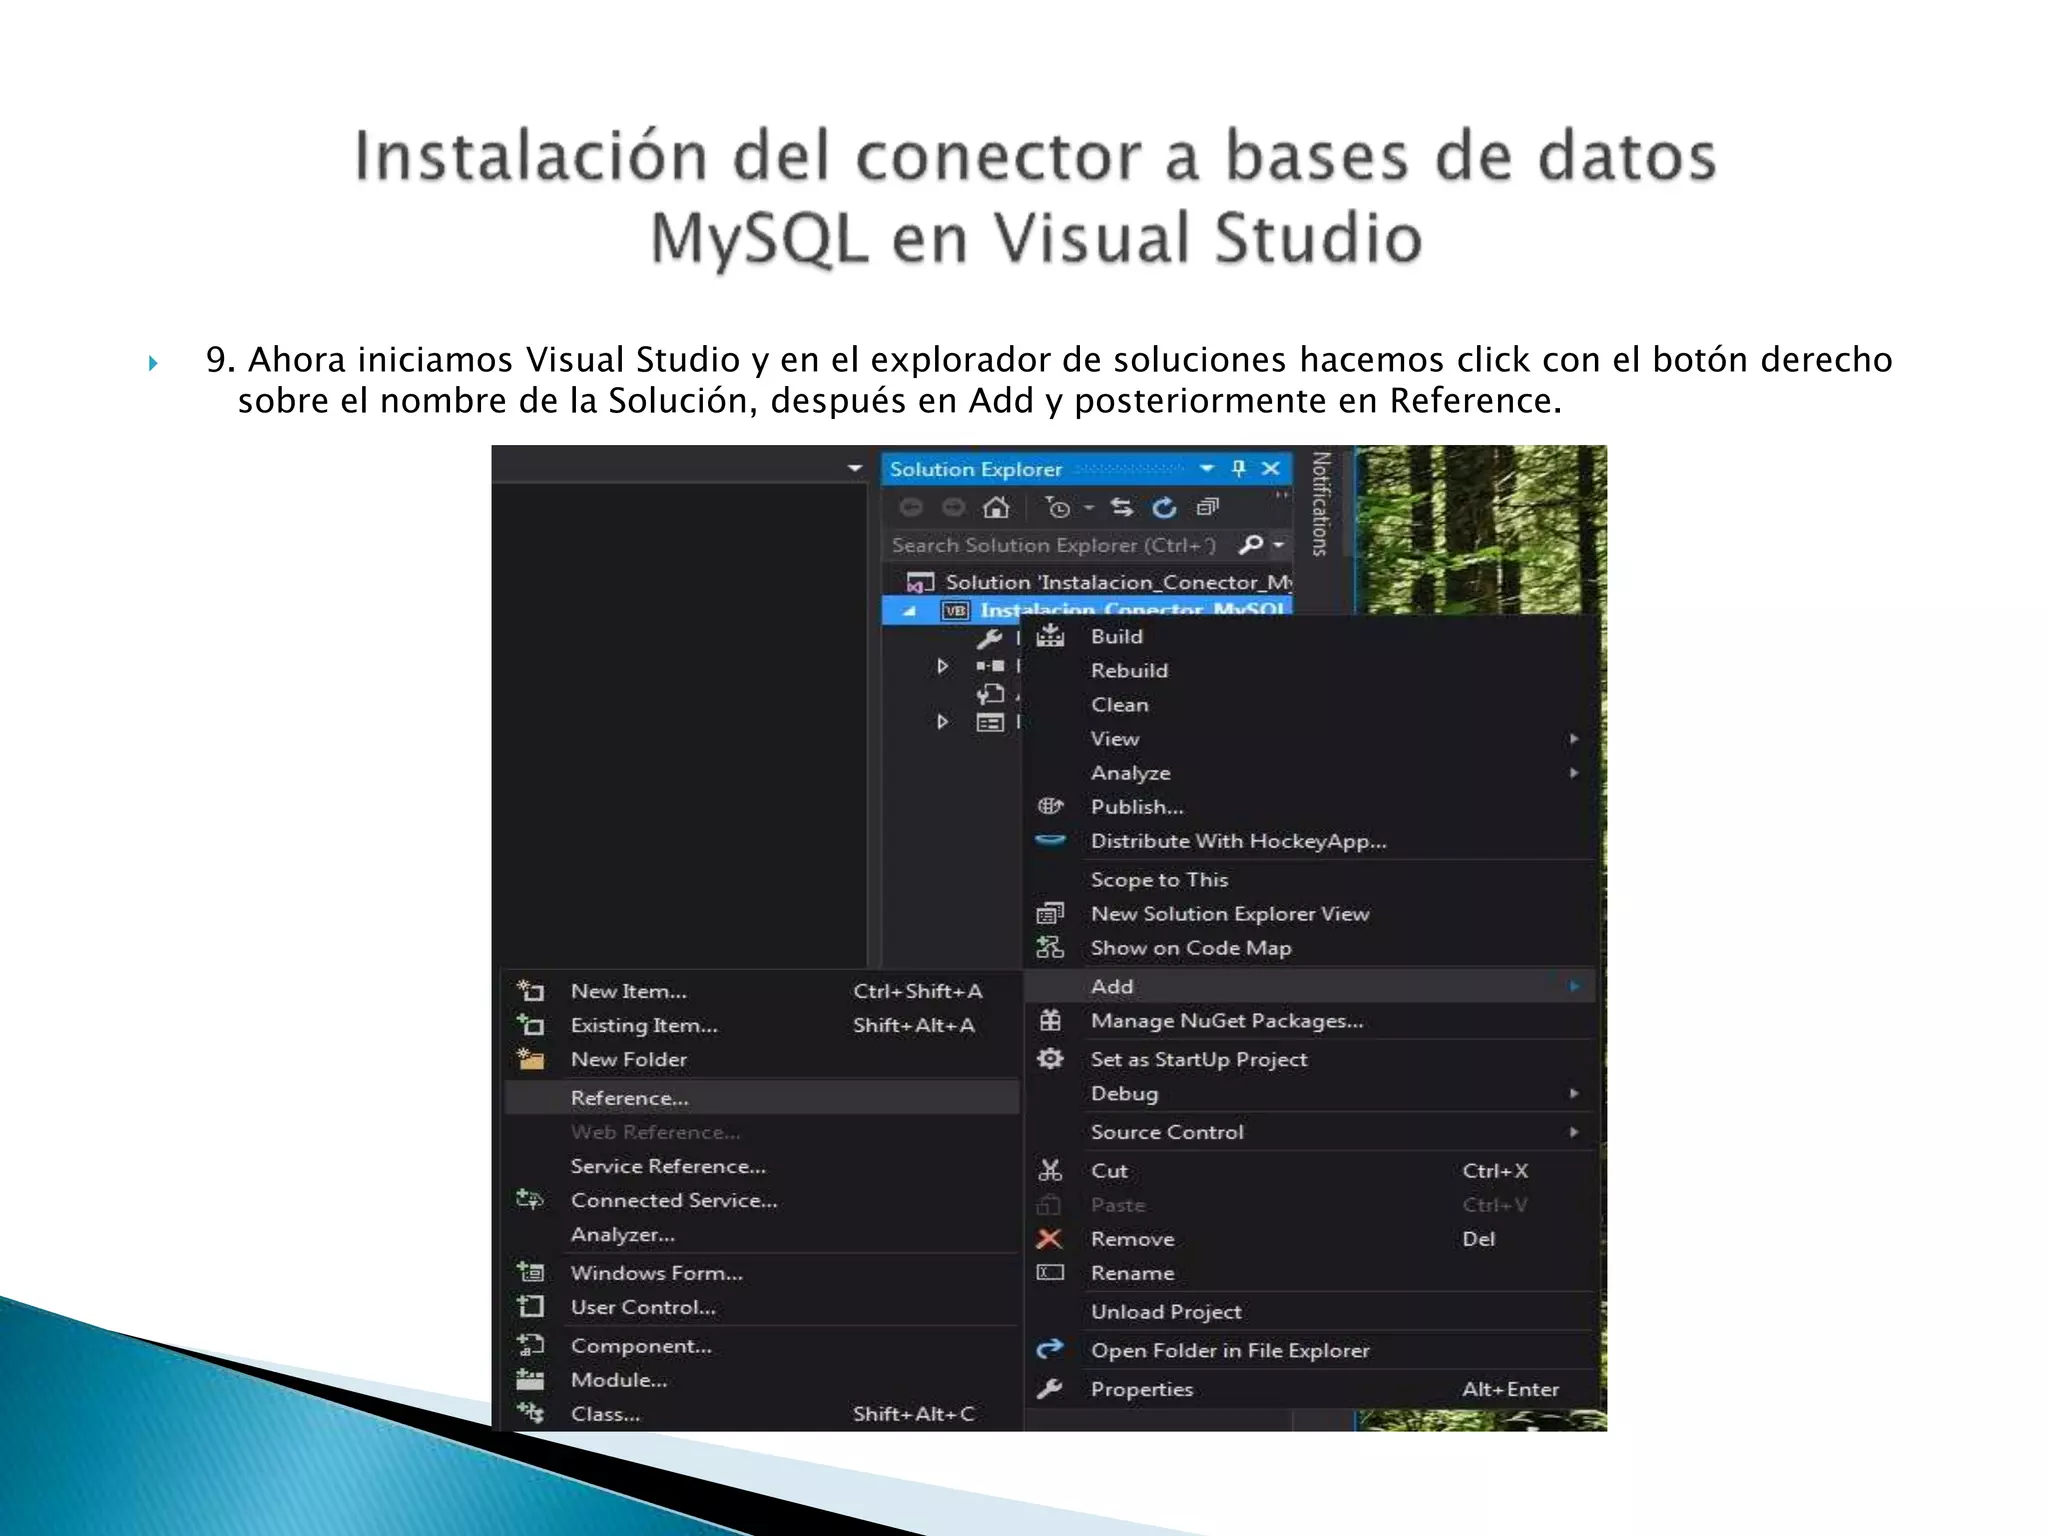Collapse the Instalacion_Conector_MySQL project node
2048x1536 pixels.
909,610
